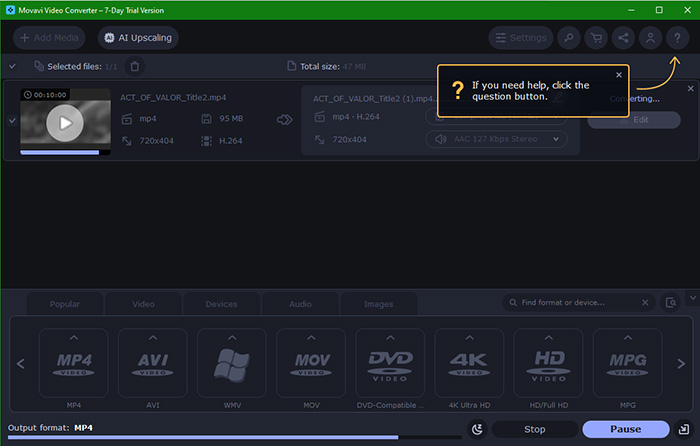Image resolution: width=700 pixels, height=446 pixels.
Task: Select the WMV format
Action: click(x=232, y=363)
